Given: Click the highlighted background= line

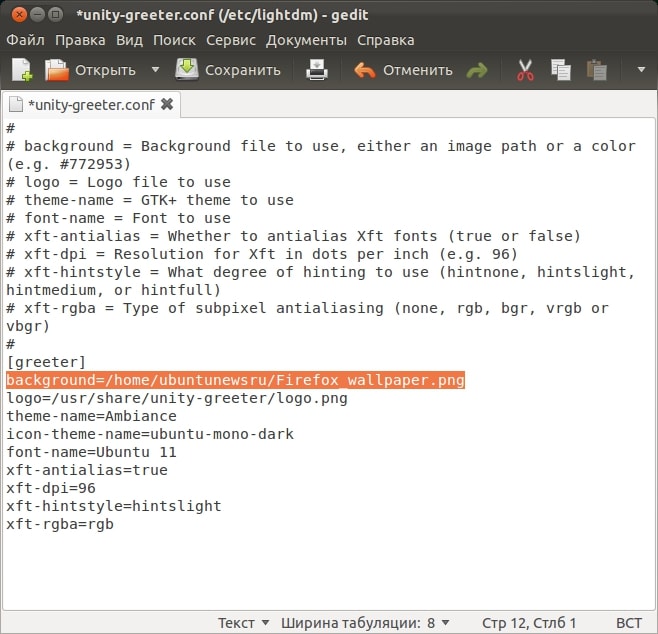Looking at the screenshot, I should pyautogui.click(x=235, y=380).
